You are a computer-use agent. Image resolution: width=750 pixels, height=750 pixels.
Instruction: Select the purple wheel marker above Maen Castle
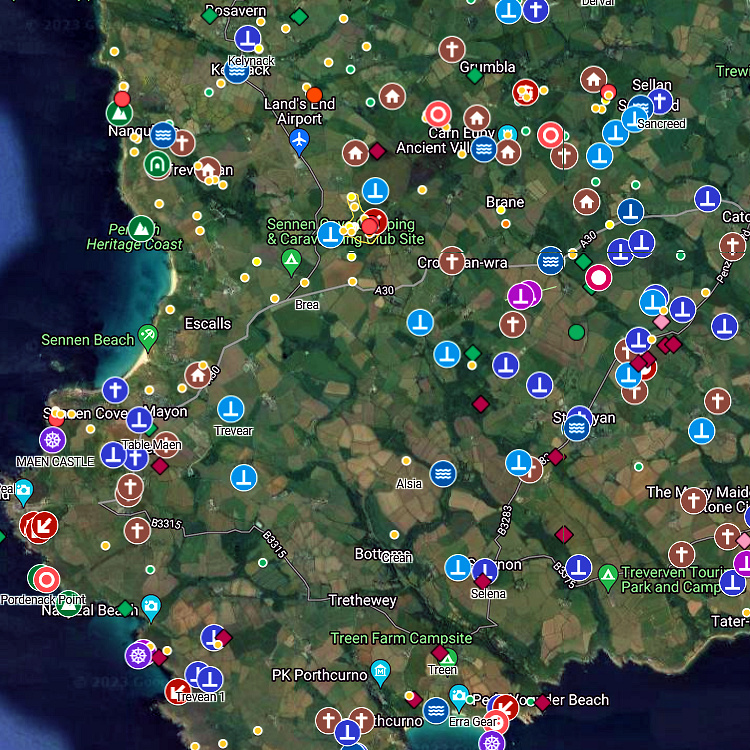point(53,438)
